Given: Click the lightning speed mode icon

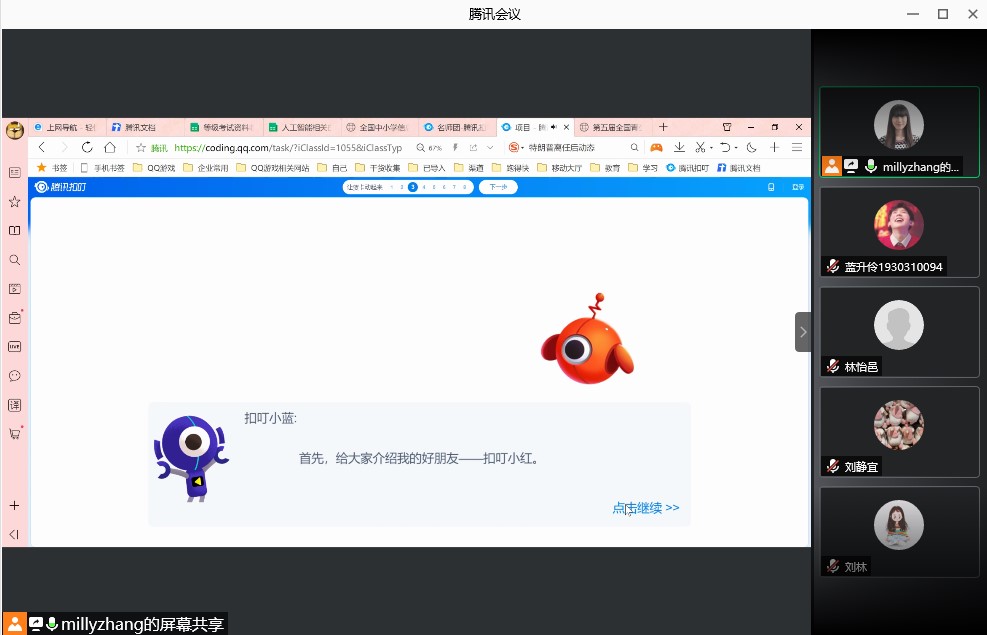Looking at the screenshot, I should click(x=455, y=147).
